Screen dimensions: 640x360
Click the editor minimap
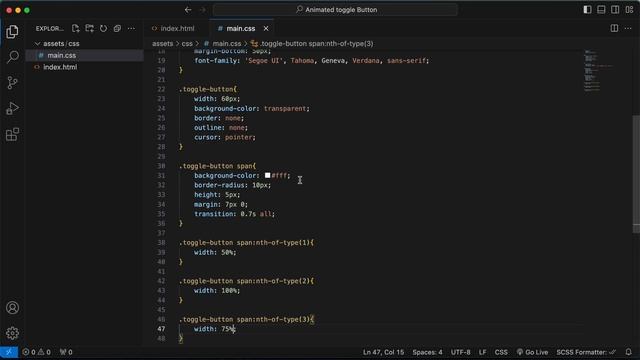598,71
